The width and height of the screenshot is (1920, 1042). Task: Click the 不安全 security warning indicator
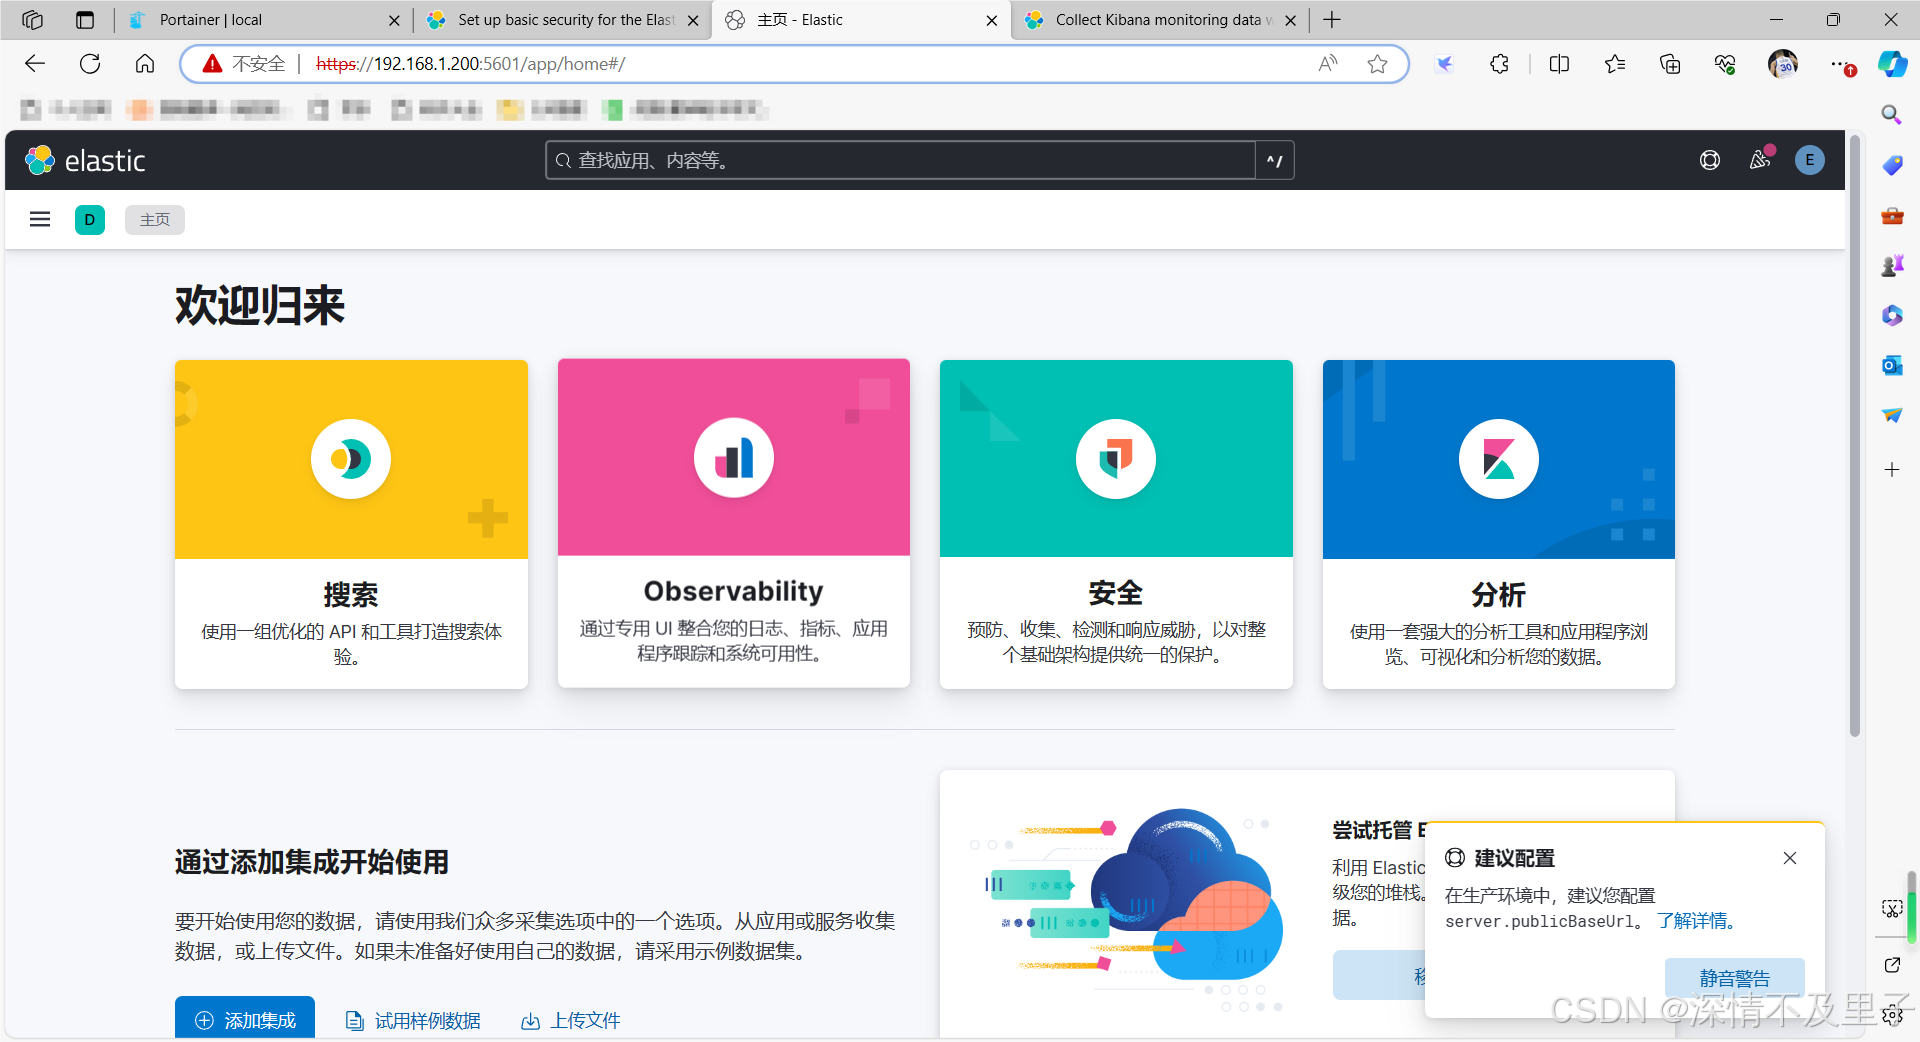(244, 64)
